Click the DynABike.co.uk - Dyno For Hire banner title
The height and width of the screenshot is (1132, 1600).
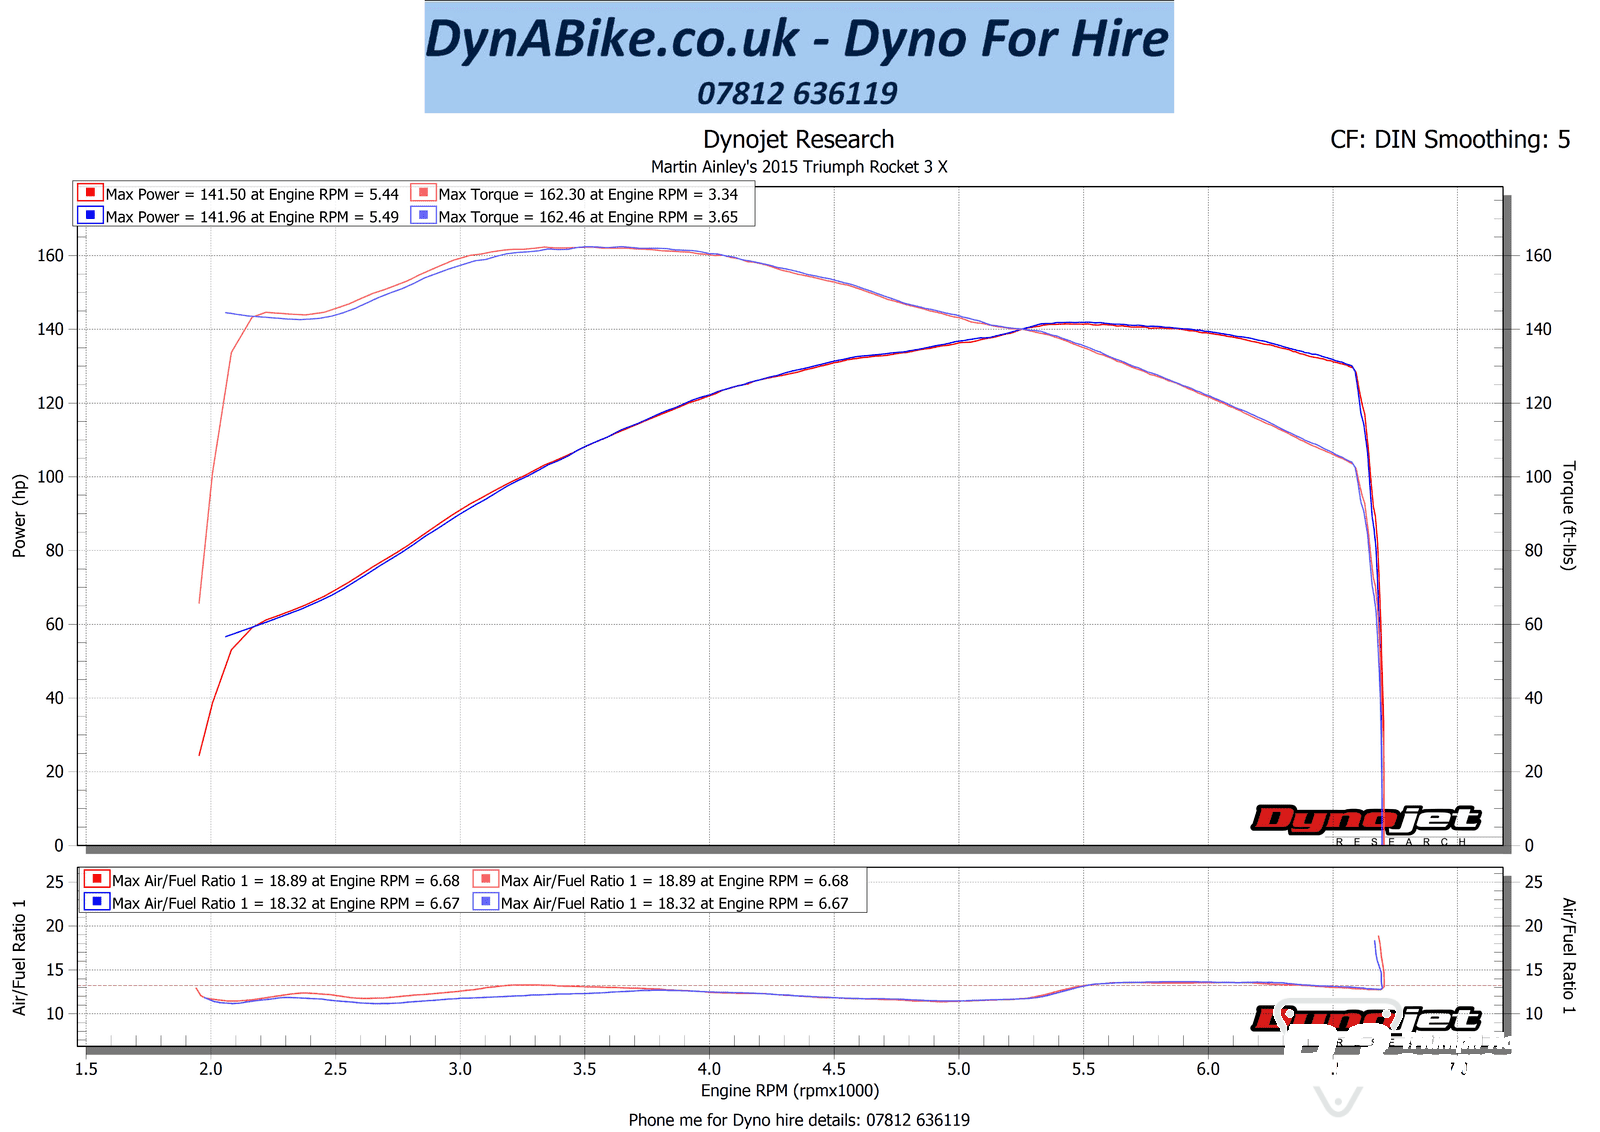tap(797, 40)
